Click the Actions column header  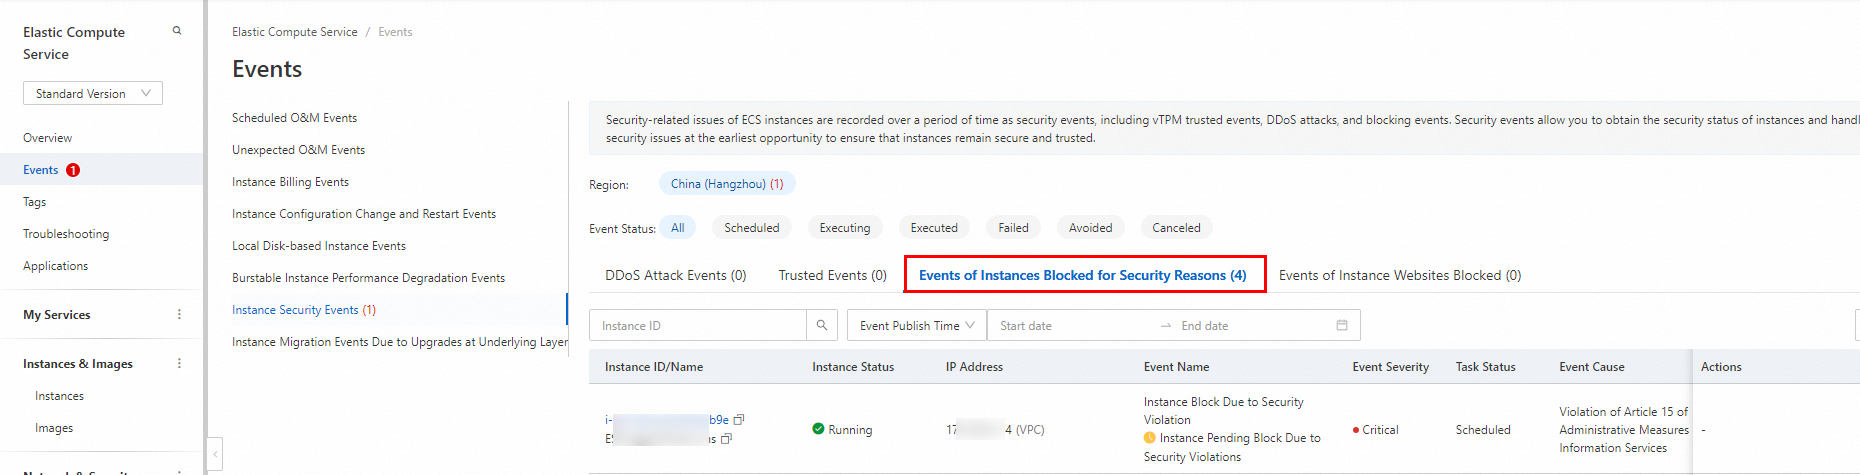[1721, 367]
